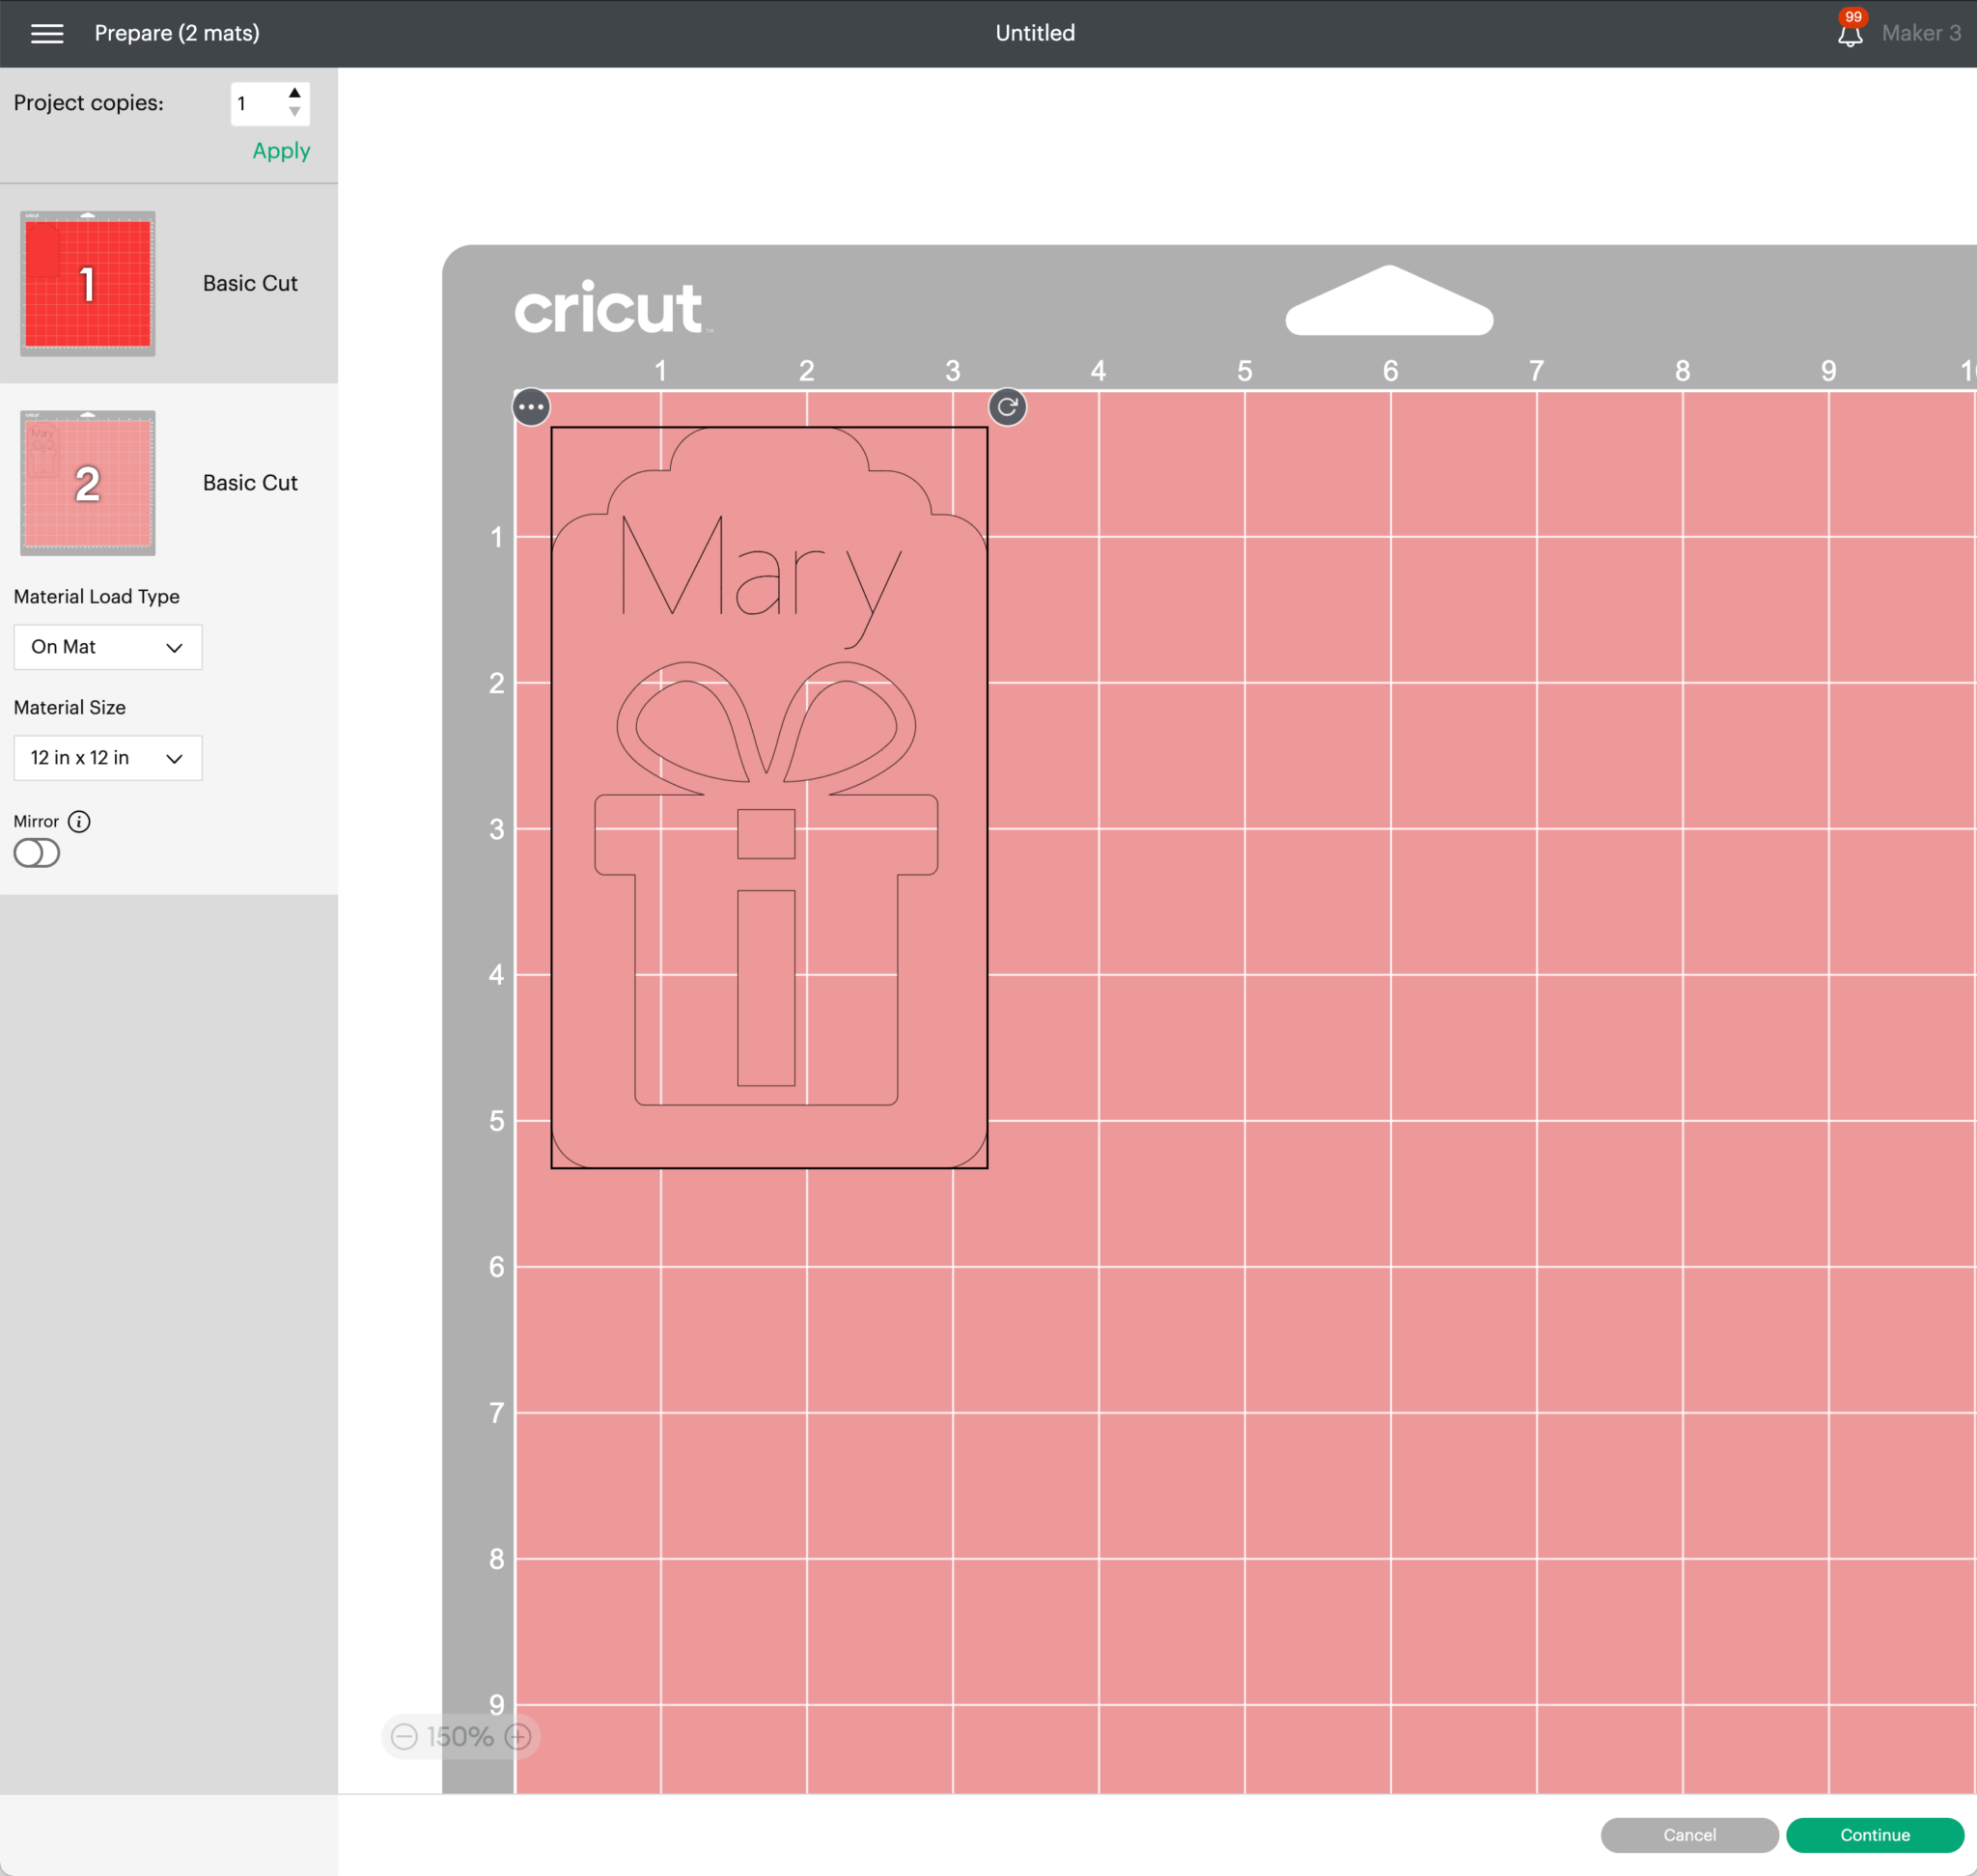Zoom in with the plus icon
The width and height of the screenshot is (1977, 1876).
[518, 1736]
